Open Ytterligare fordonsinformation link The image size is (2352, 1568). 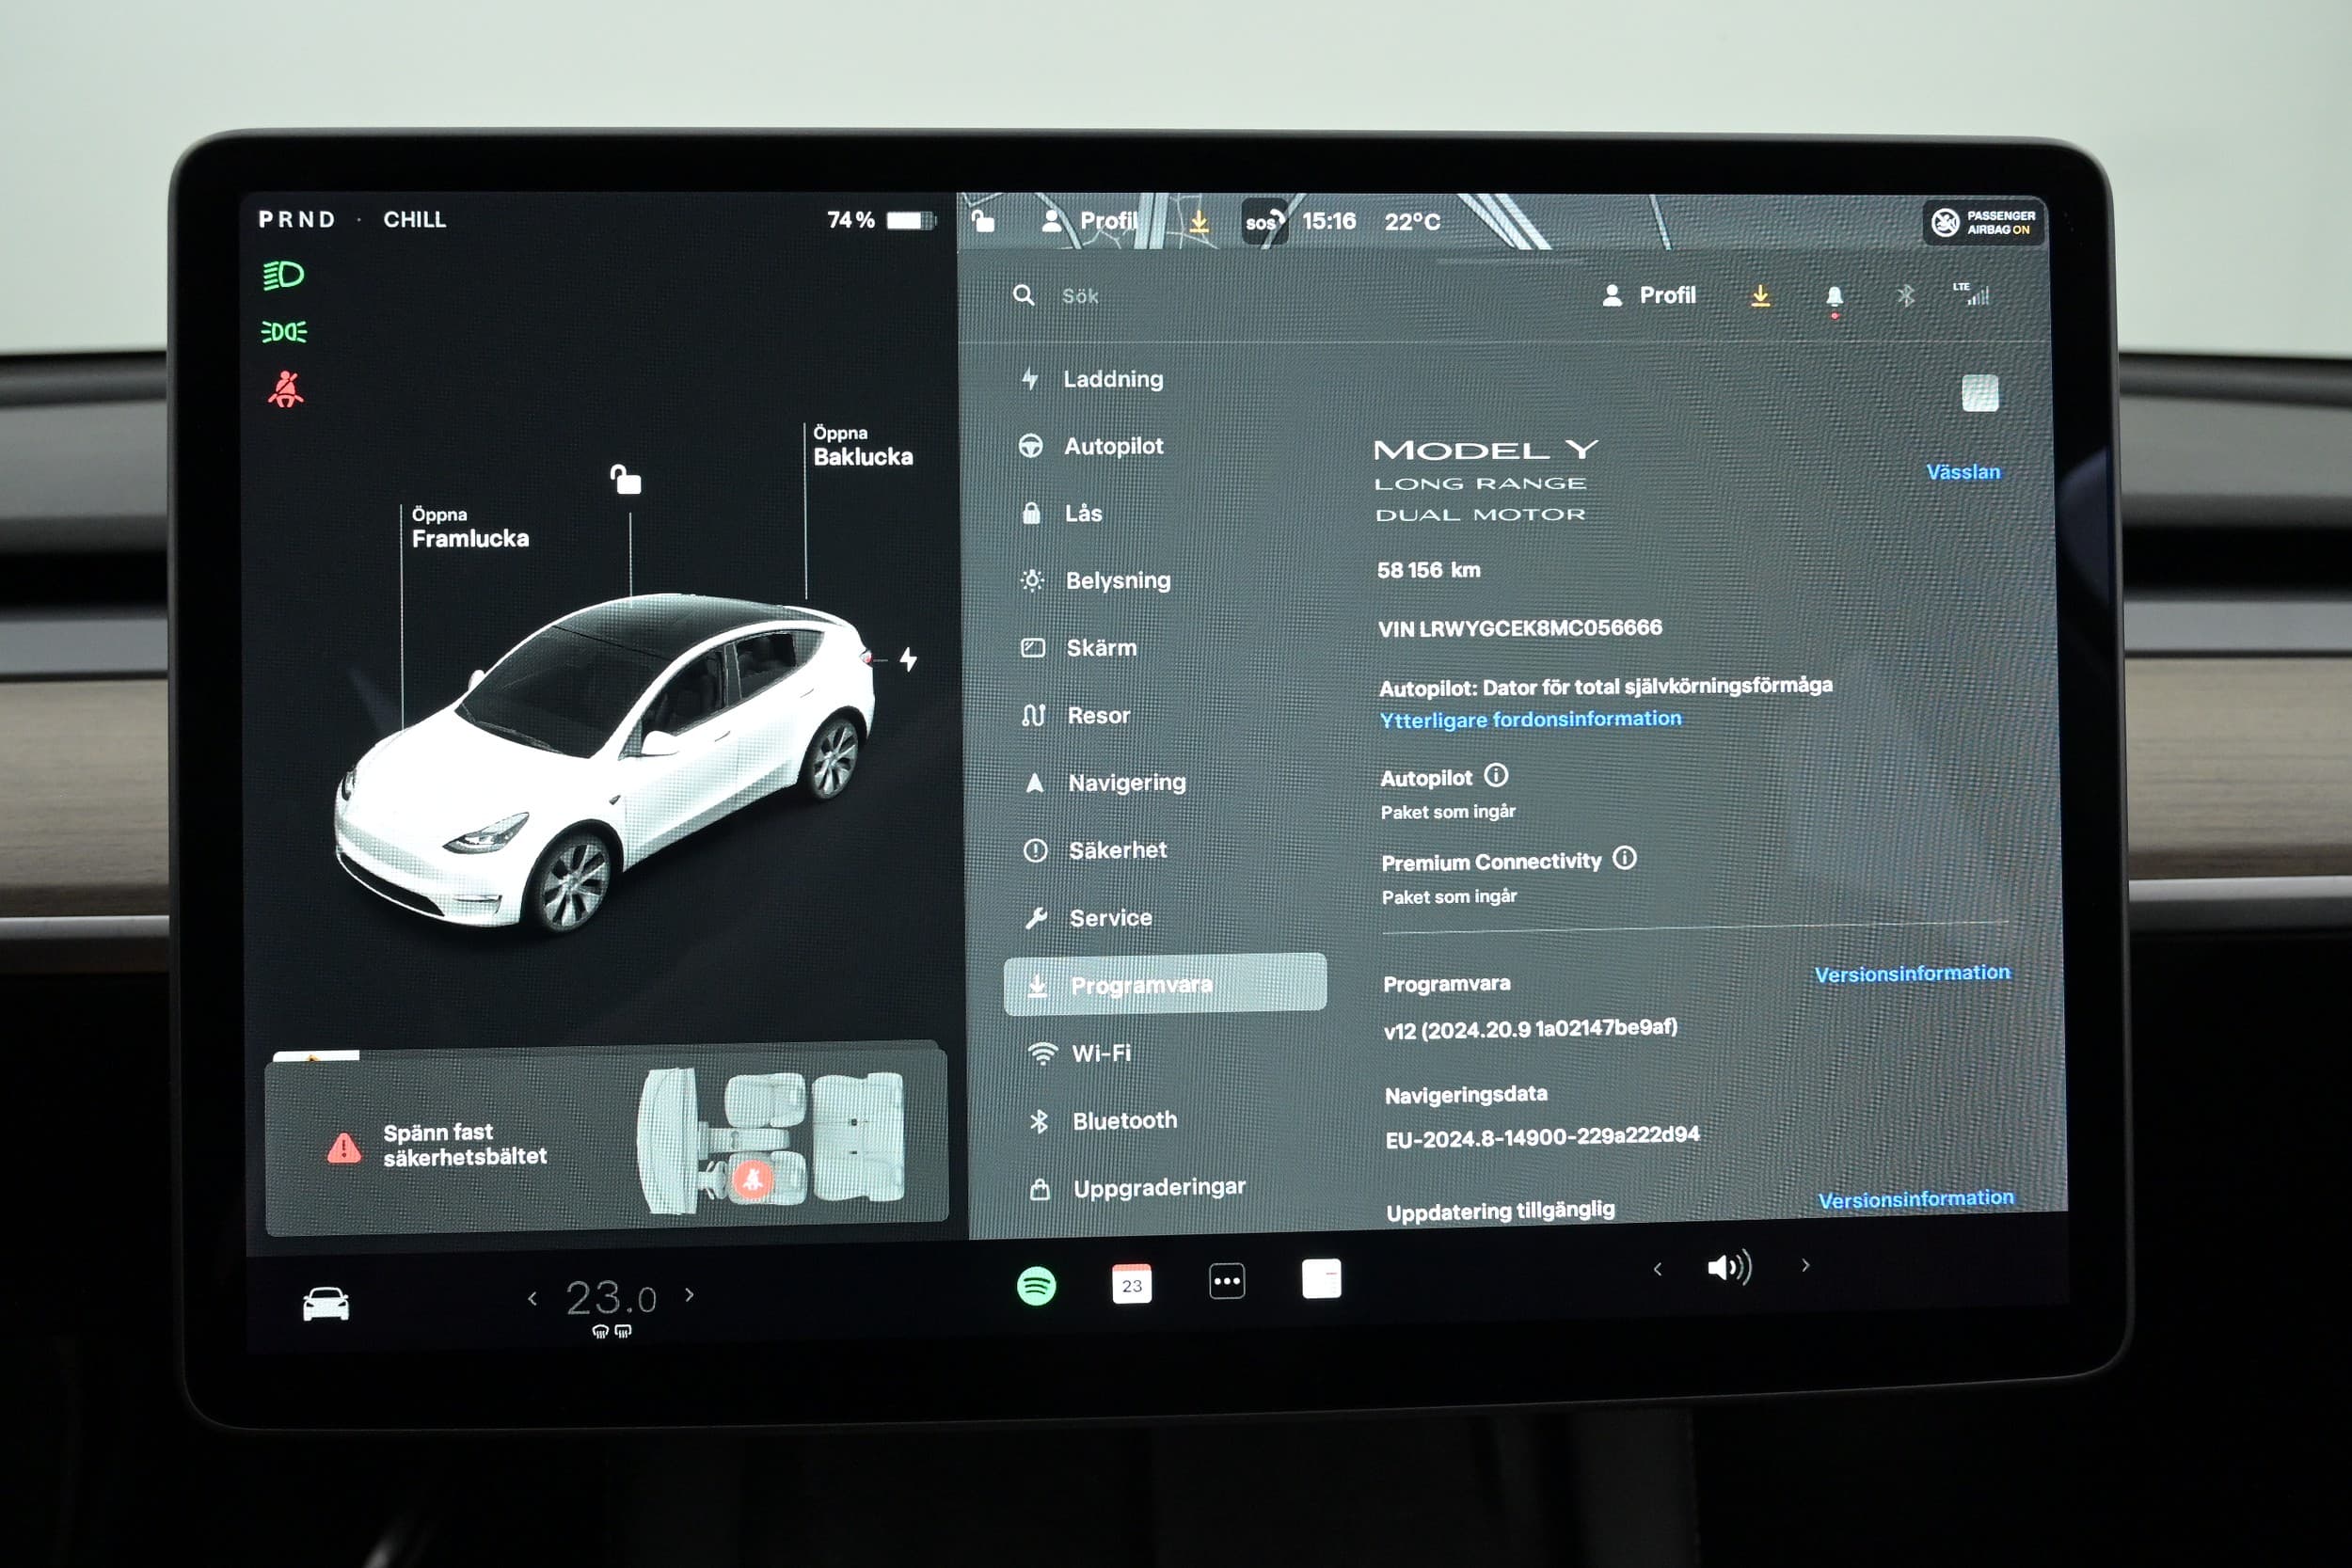(x=1530, y=719)
